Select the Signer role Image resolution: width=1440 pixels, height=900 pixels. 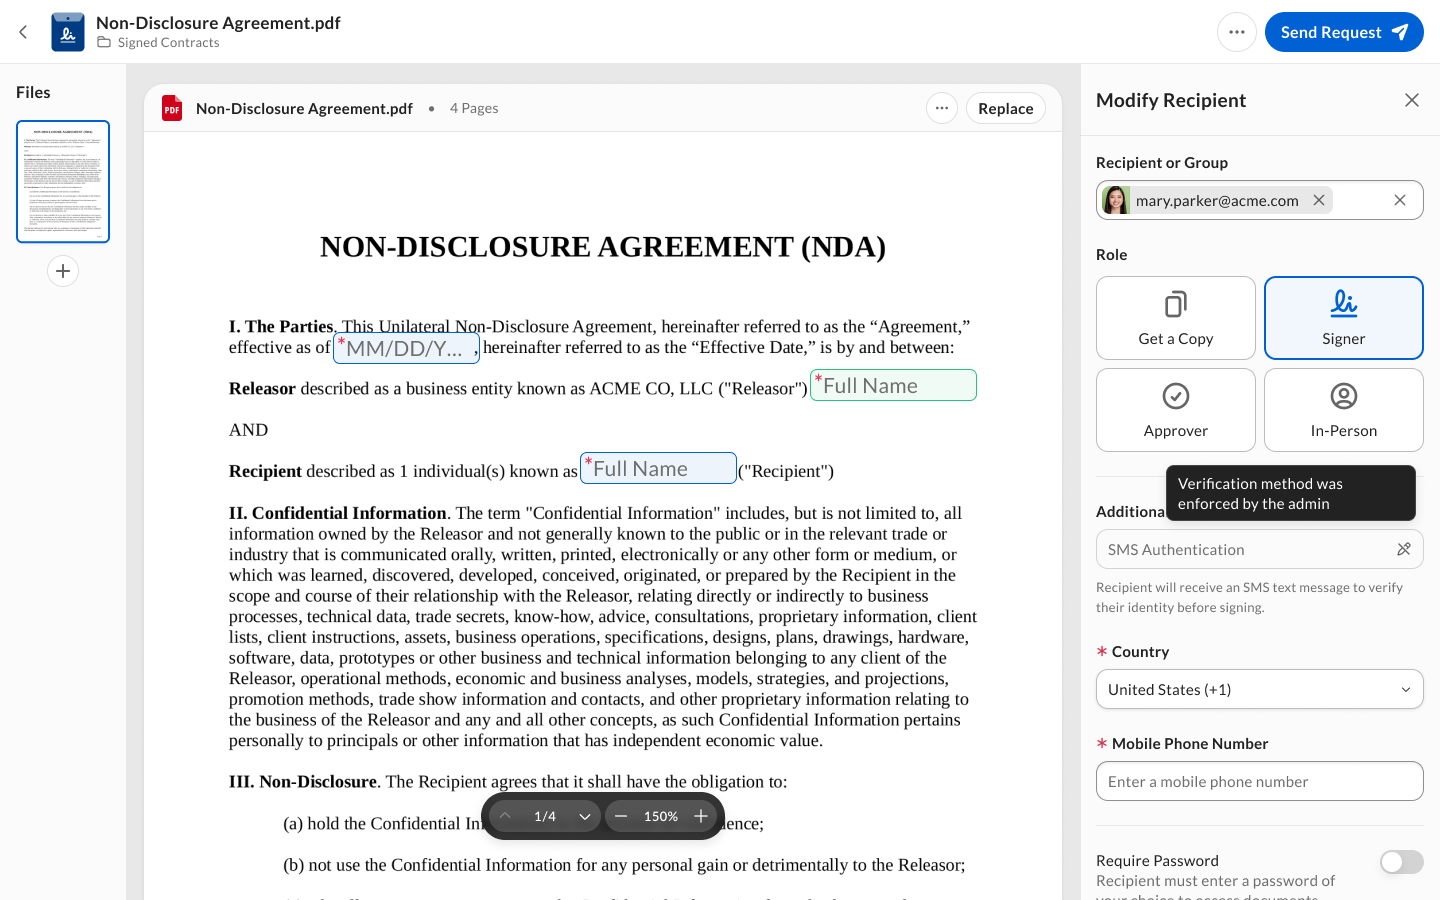pyautogui.click(x=1343, y=318)
